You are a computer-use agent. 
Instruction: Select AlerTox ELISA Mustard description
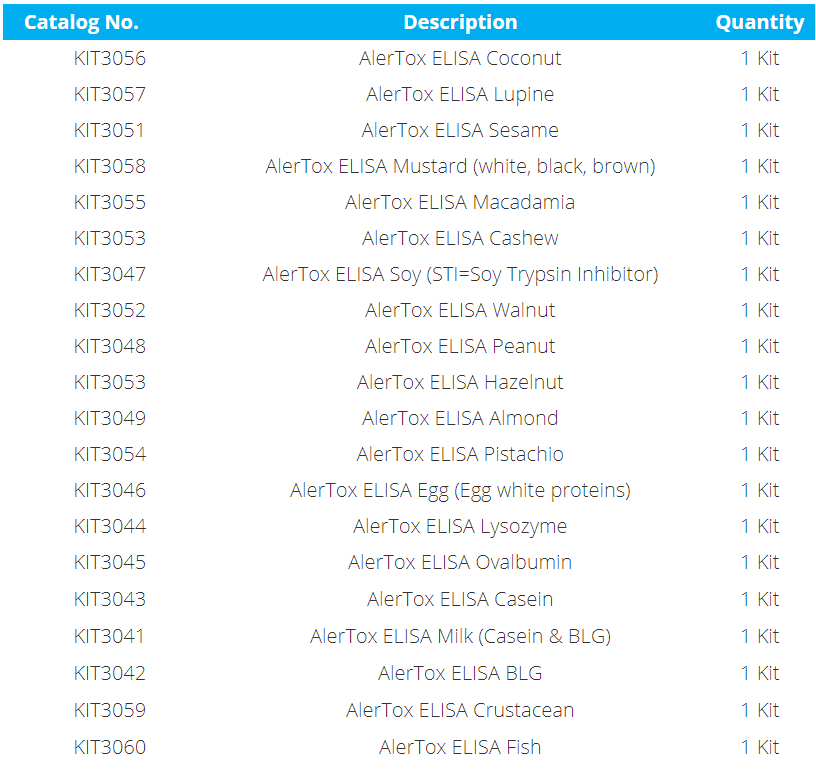(x=460, y=166)
